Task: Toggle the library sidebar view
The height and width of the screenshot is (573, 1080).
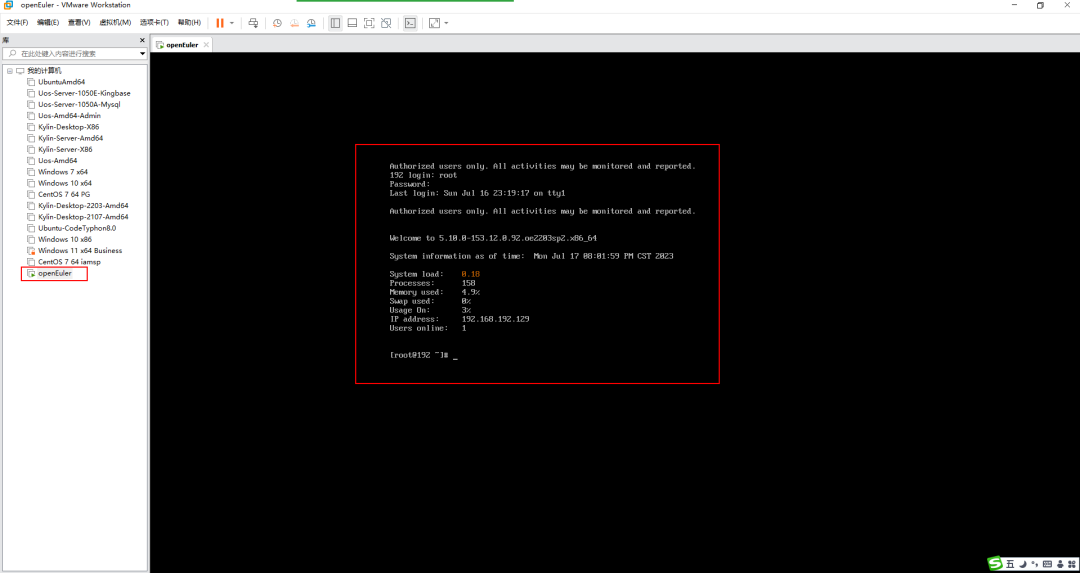Action: (335, 23)
